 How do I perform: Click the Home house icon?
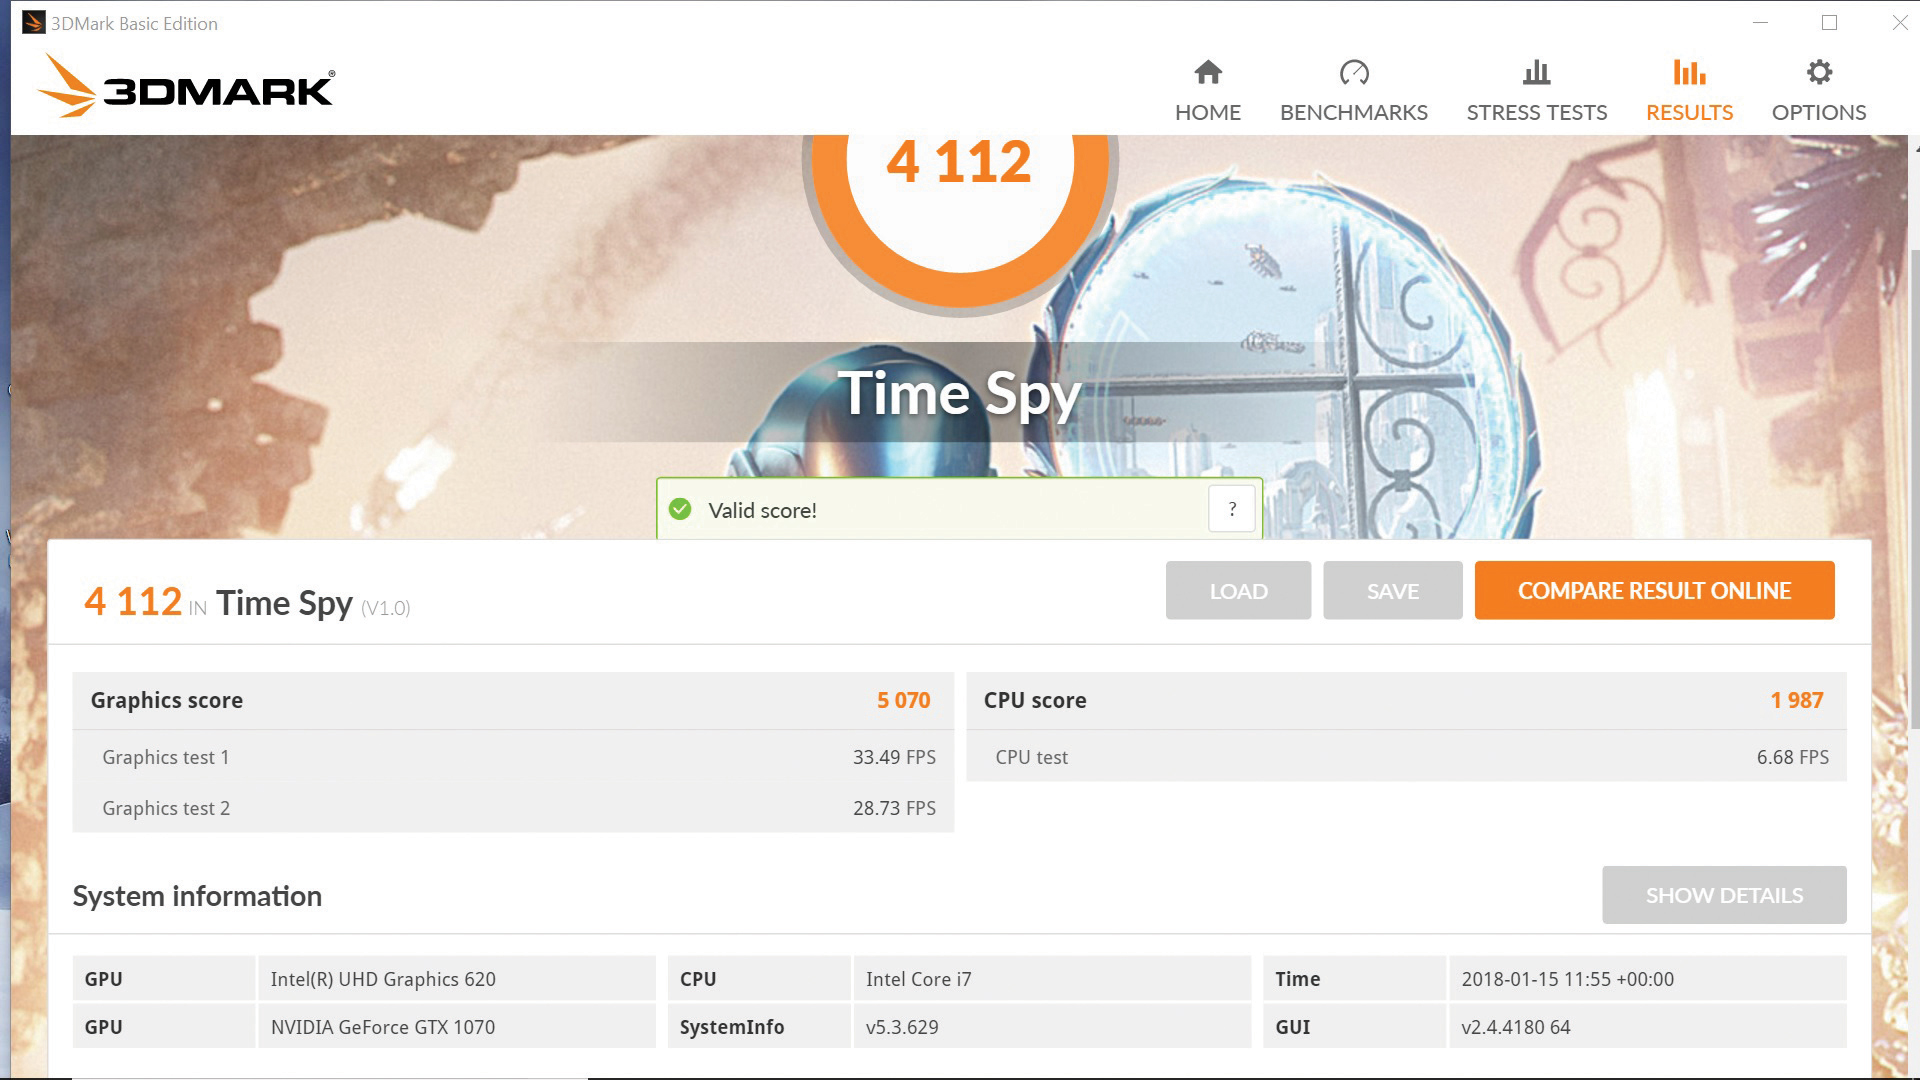(1208, 72)
